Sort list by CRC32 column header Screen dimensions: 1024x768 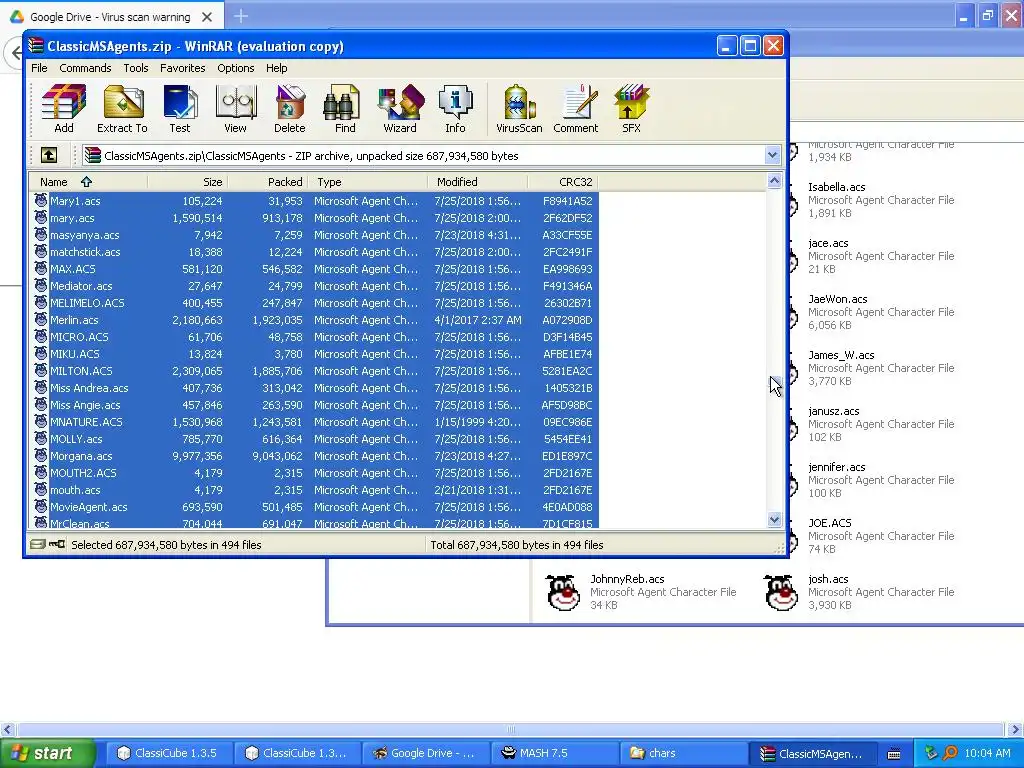tap(564, 182)
